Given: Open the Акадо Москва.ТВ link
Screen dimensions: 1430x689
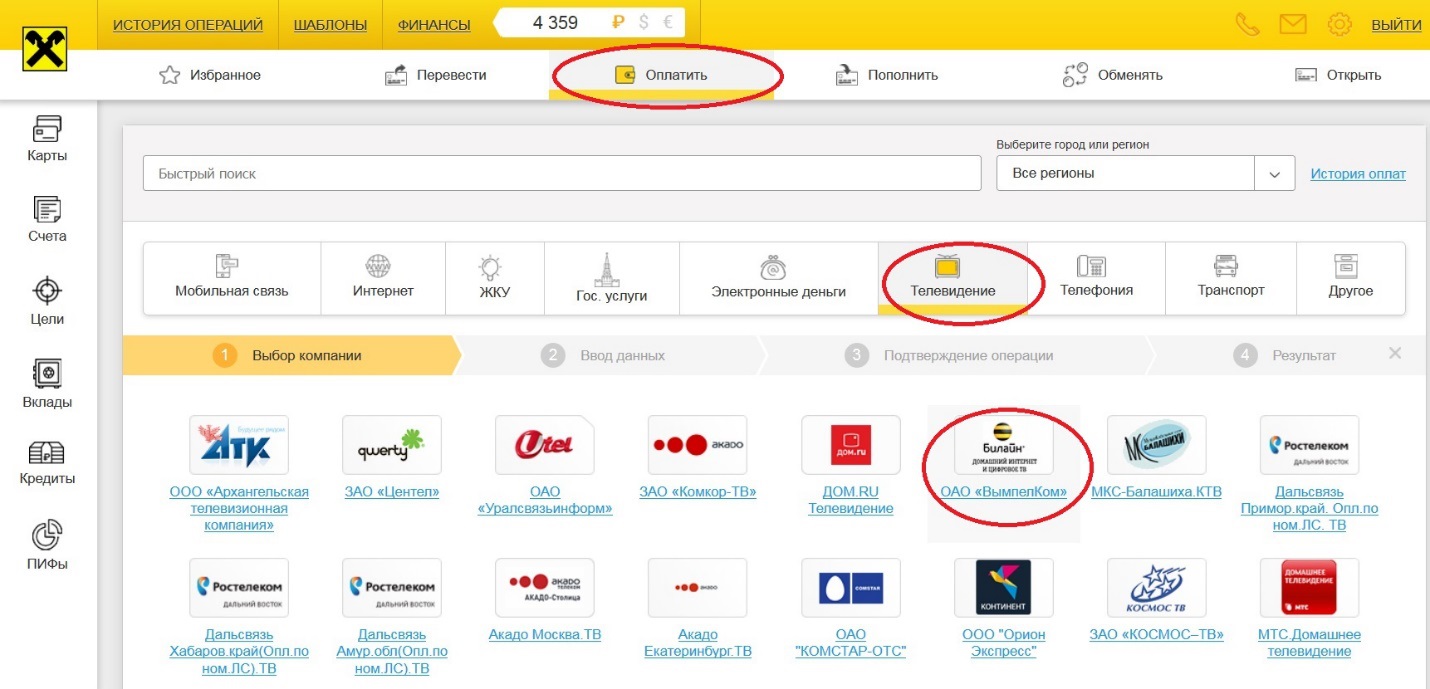Looking at the screenshot, I should pyautogui.click(x=545, y=634).
